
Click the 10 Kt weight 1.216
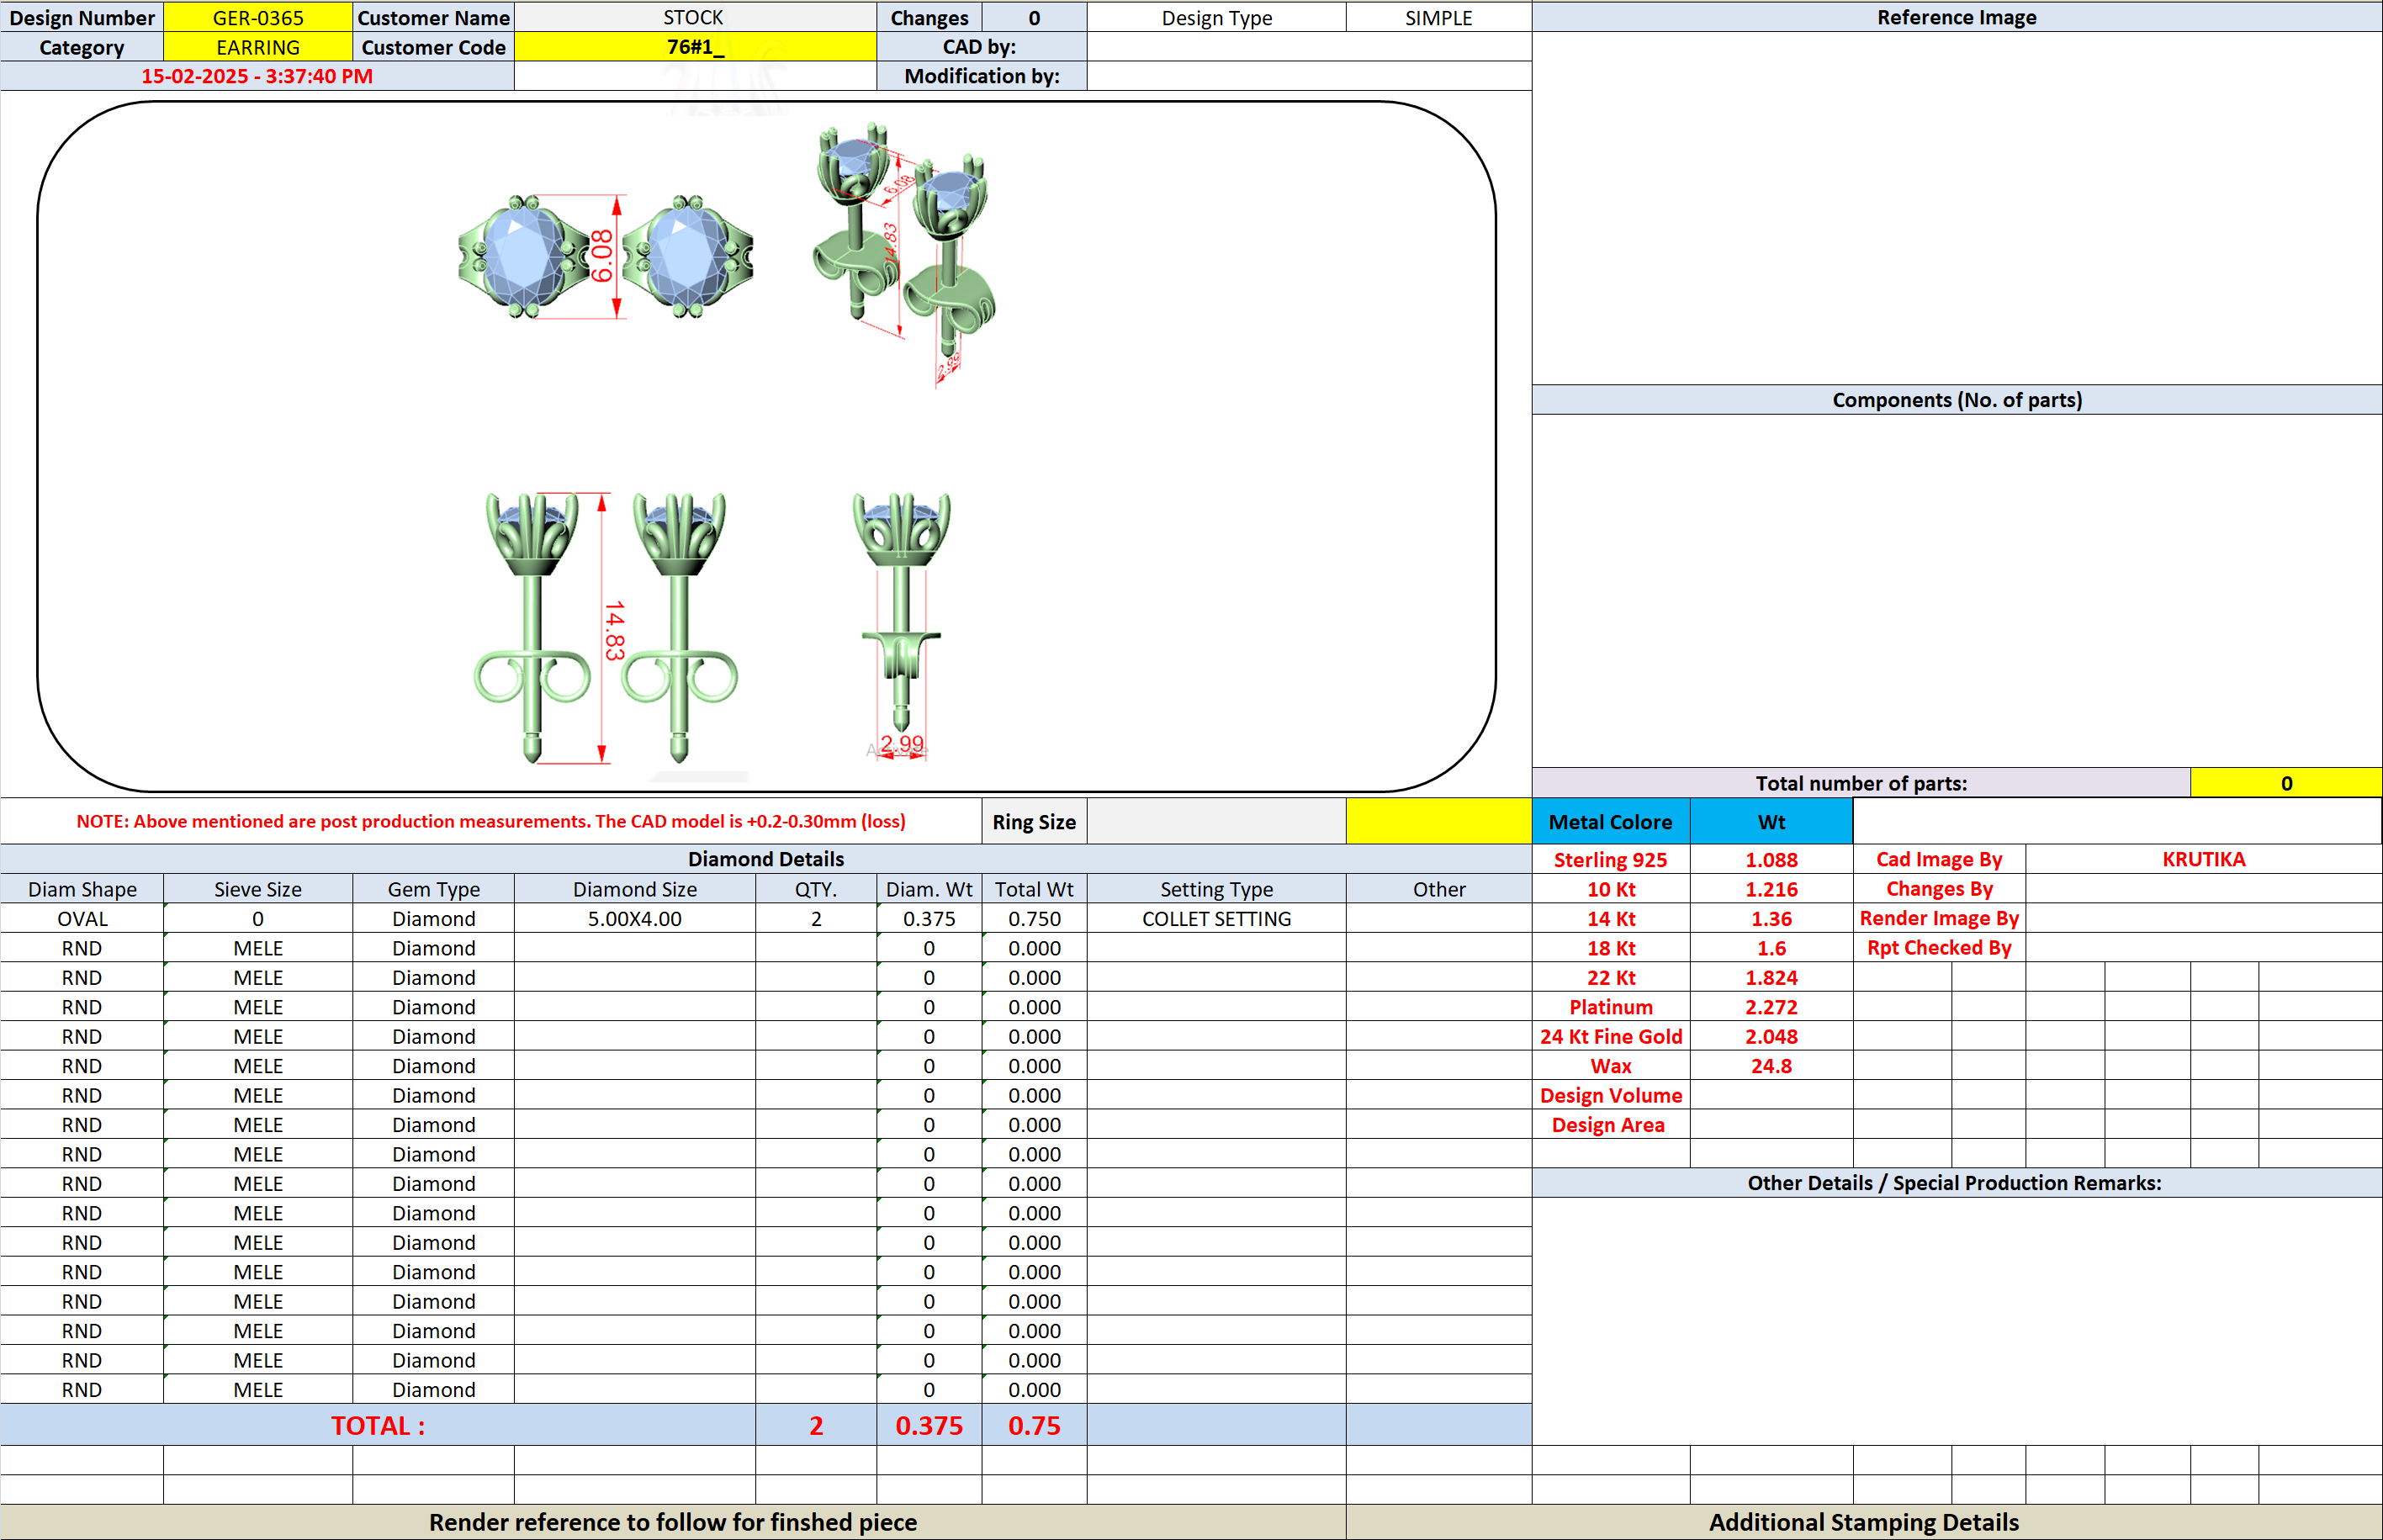point(1771,889)
